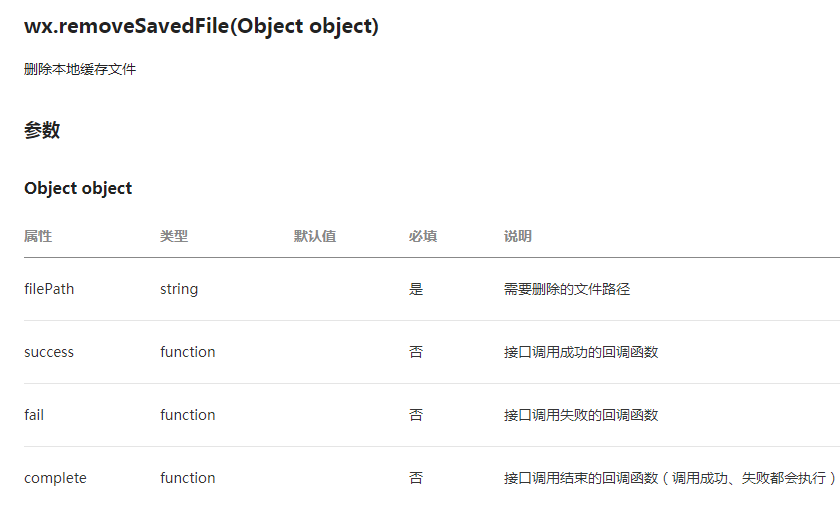Click 删除本地缓存文件 description text

click(x=80, y=69)
